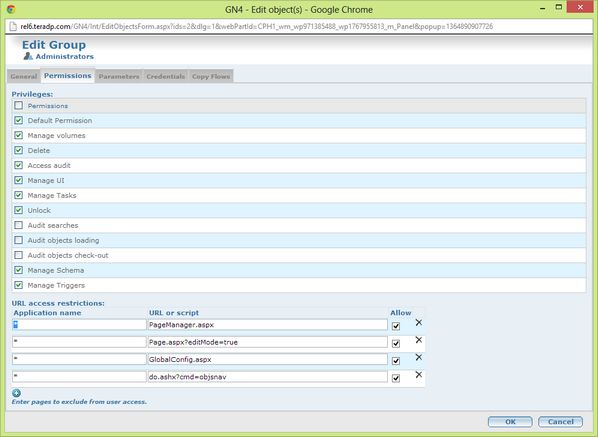Viewport: 598px width, 437px height.
Task: Uncheck Default Permission privilege
Action: coord(18,120)
